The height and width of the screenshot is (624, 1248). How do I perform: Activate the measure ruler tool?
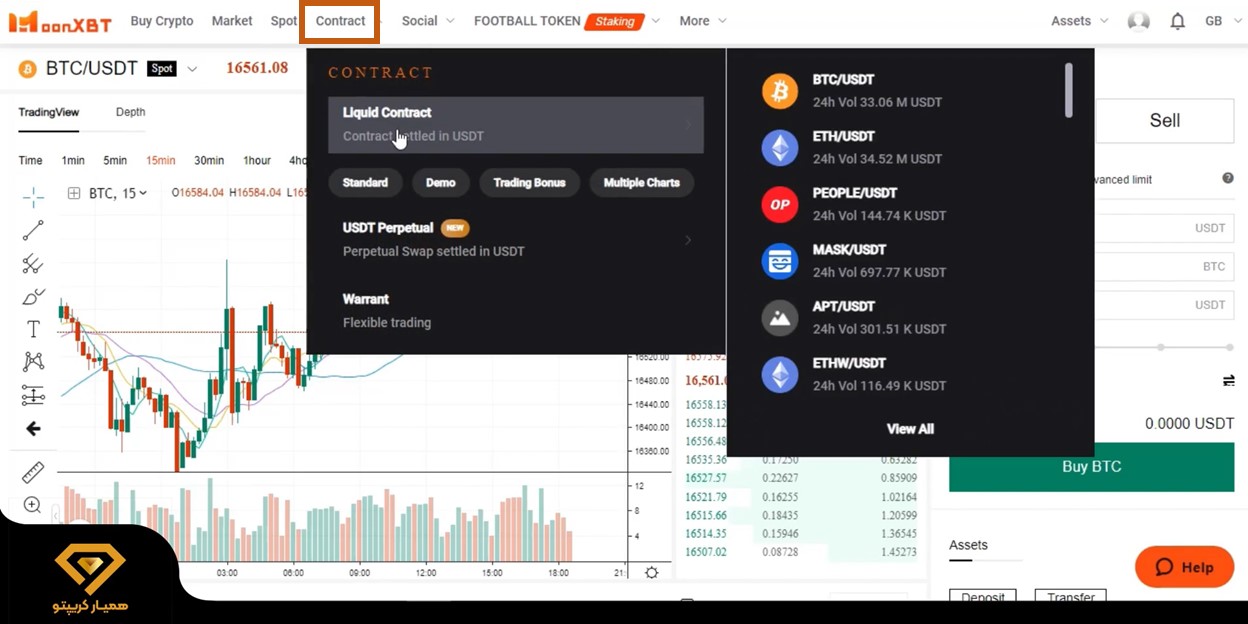click(32, 471)
